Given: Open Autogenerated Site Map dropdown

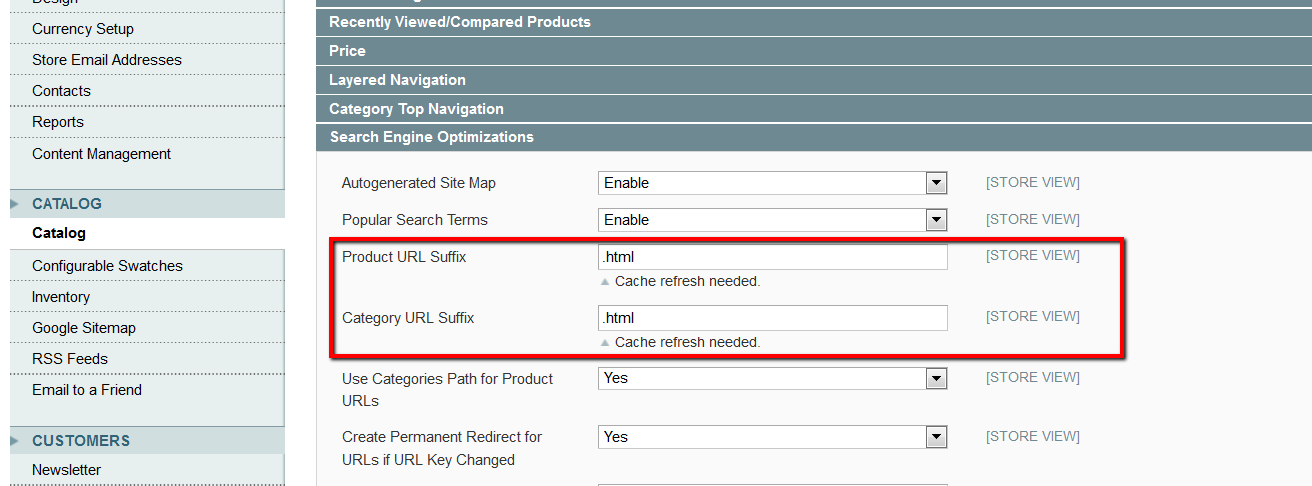Looking at the screenshot, I should (x=772, y=183).
